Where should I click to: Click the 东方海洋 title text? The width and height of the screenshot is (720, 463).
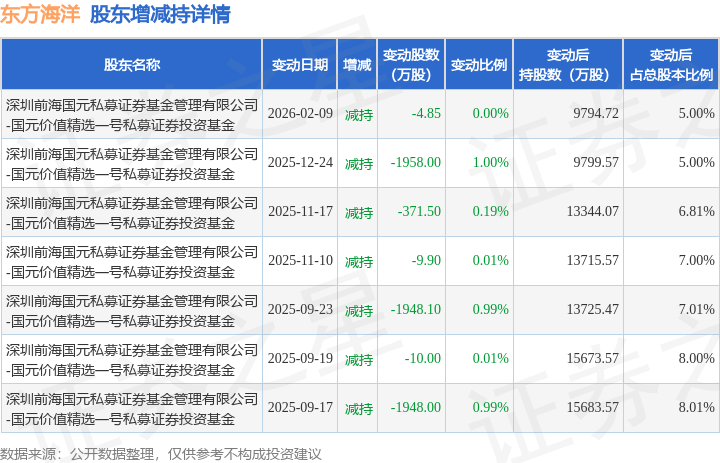40,14
